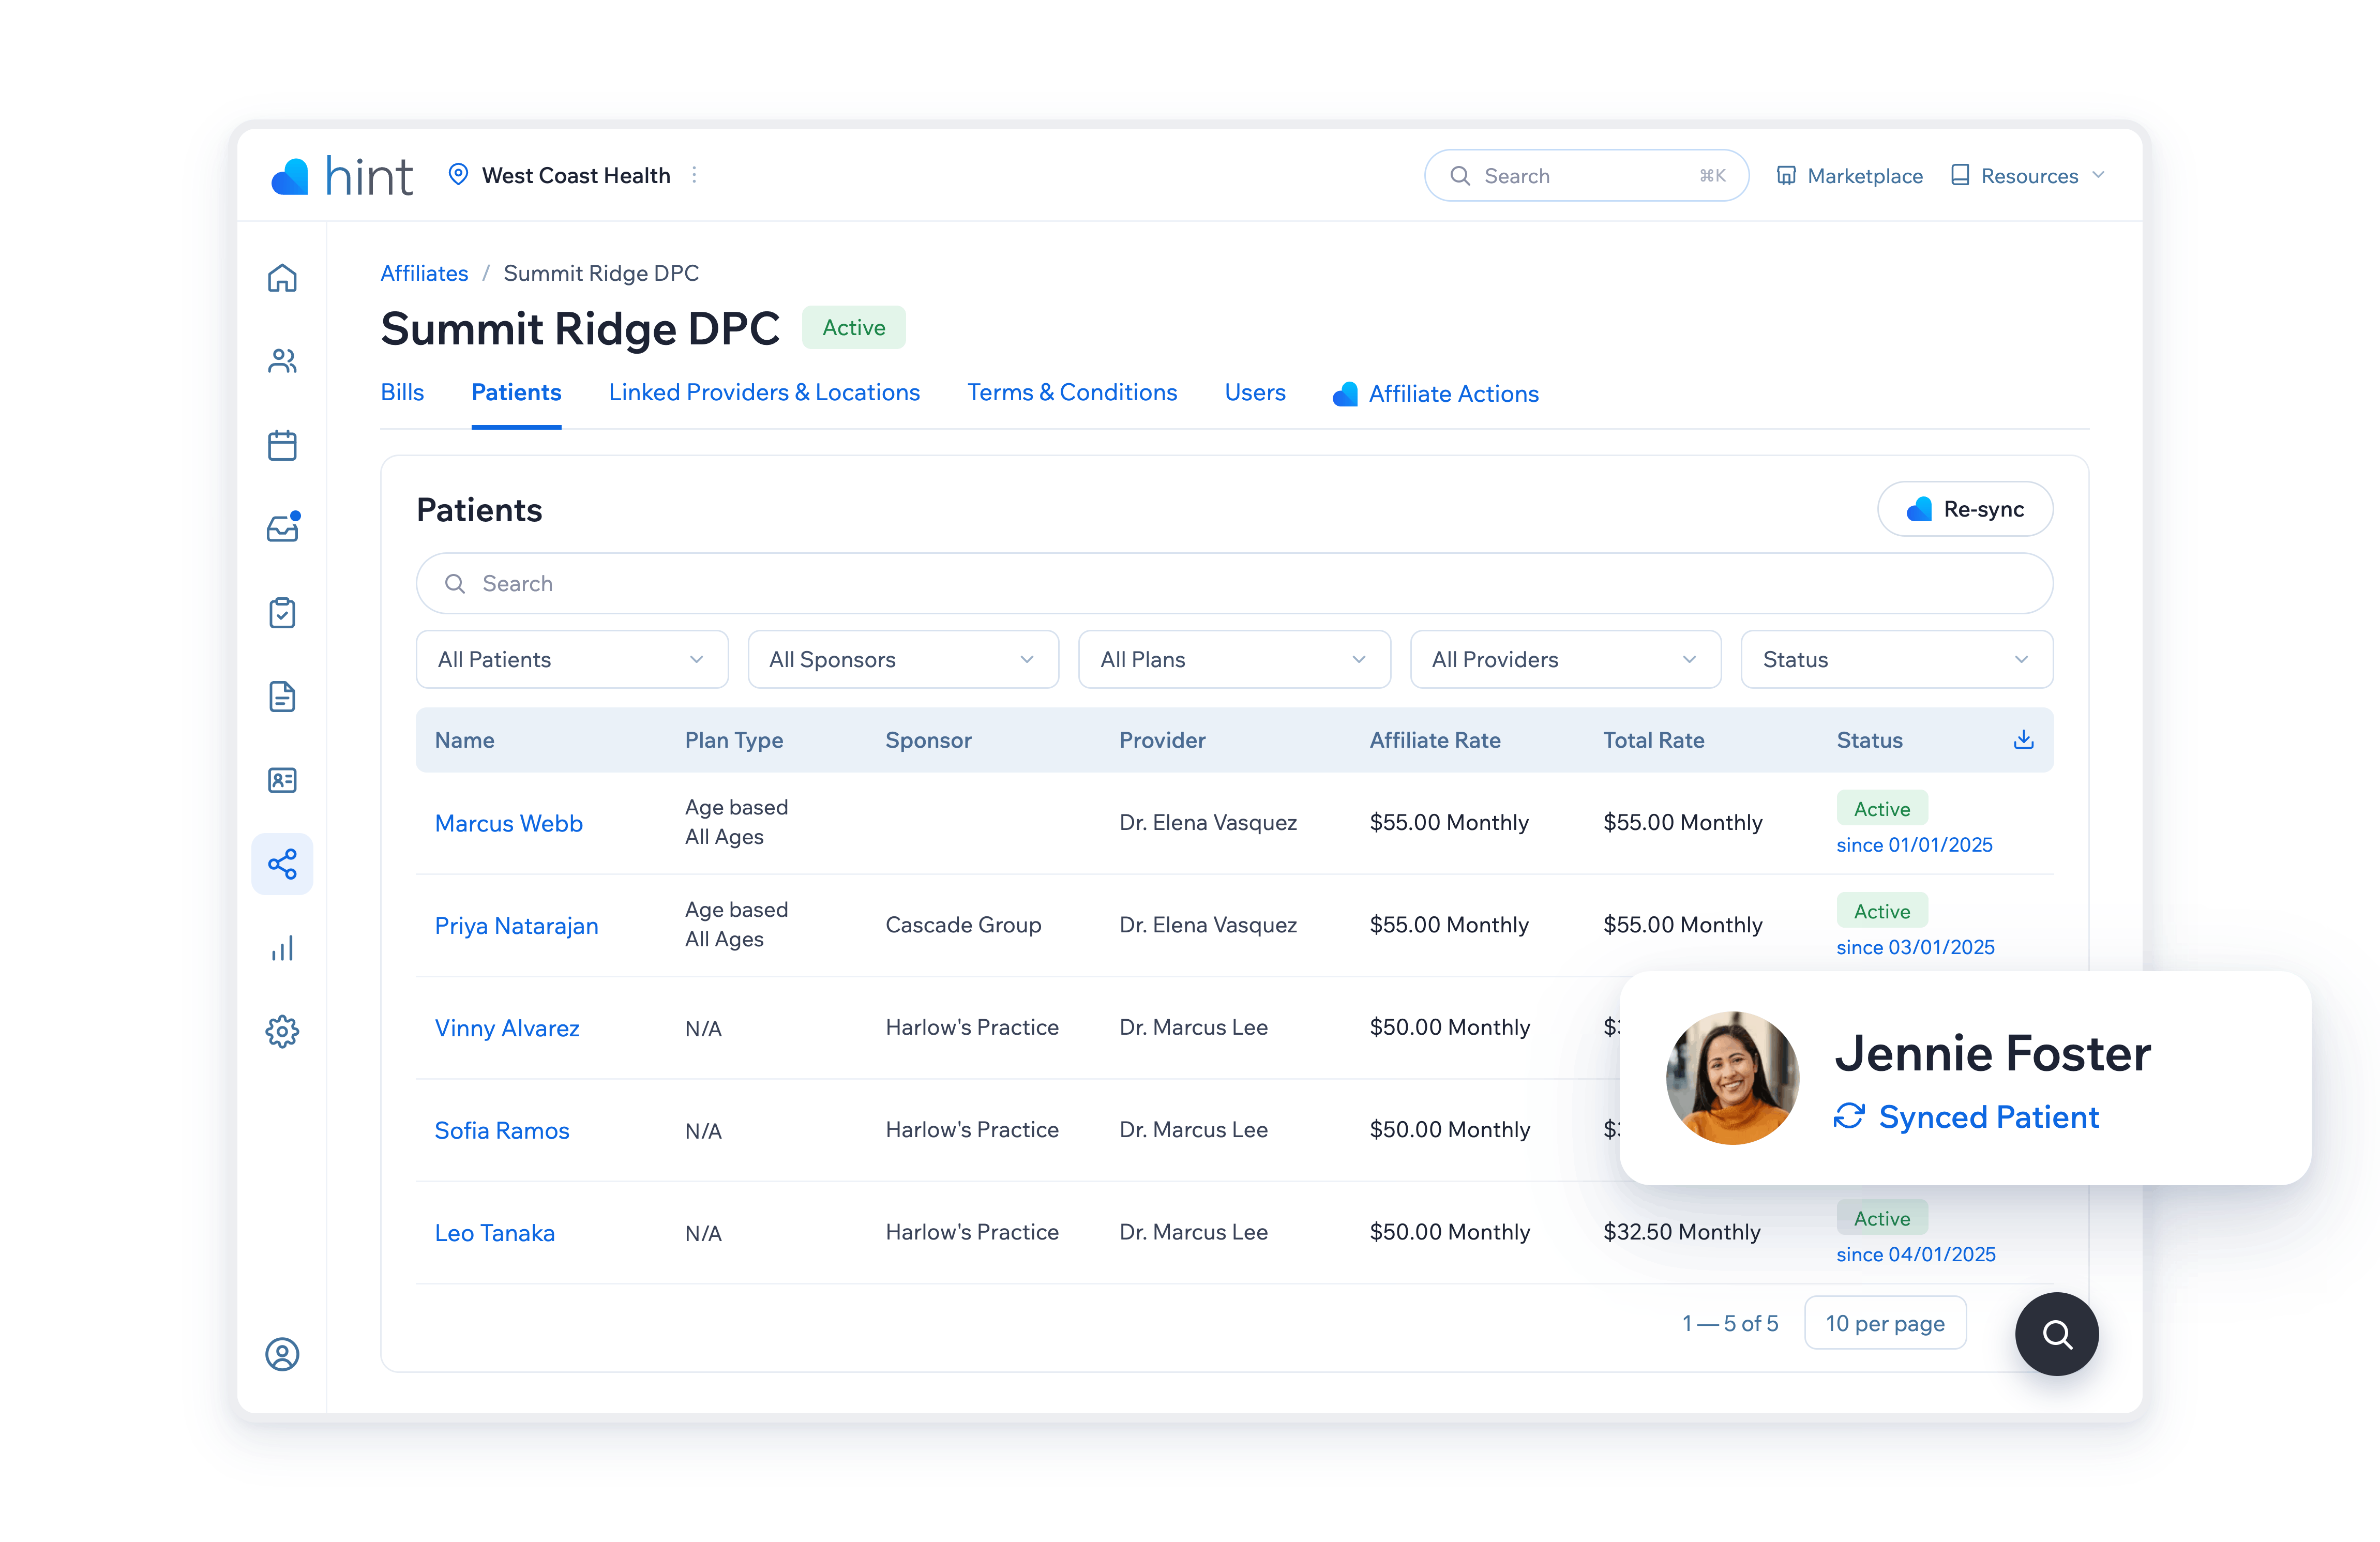Screen dimensions: 2380x1542
Task: Select the Patients tab
Action: click(516, 392)
